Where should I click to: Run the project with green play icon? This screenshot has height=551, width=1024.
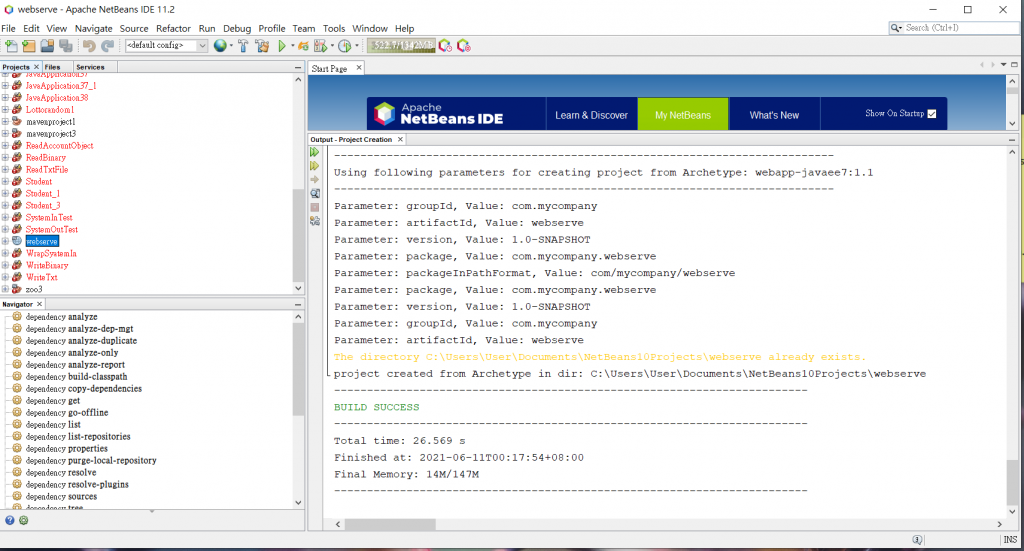pos(282,46)
